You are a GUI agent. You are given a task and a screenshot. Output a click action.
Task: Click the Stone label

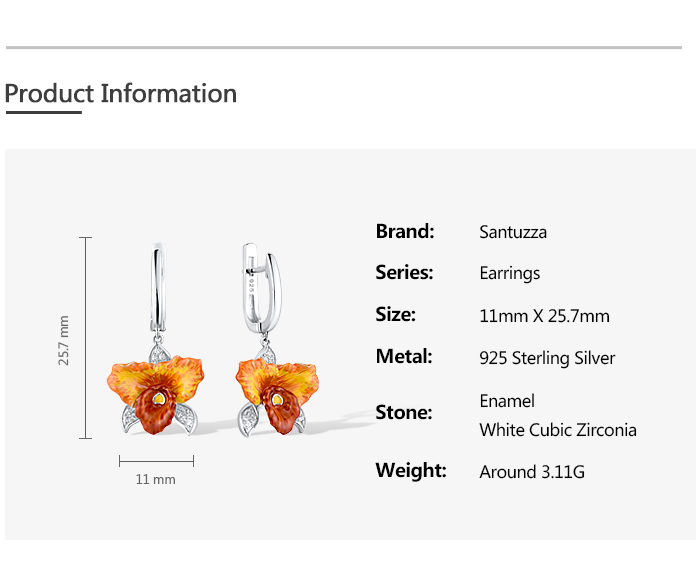point(404,413)
